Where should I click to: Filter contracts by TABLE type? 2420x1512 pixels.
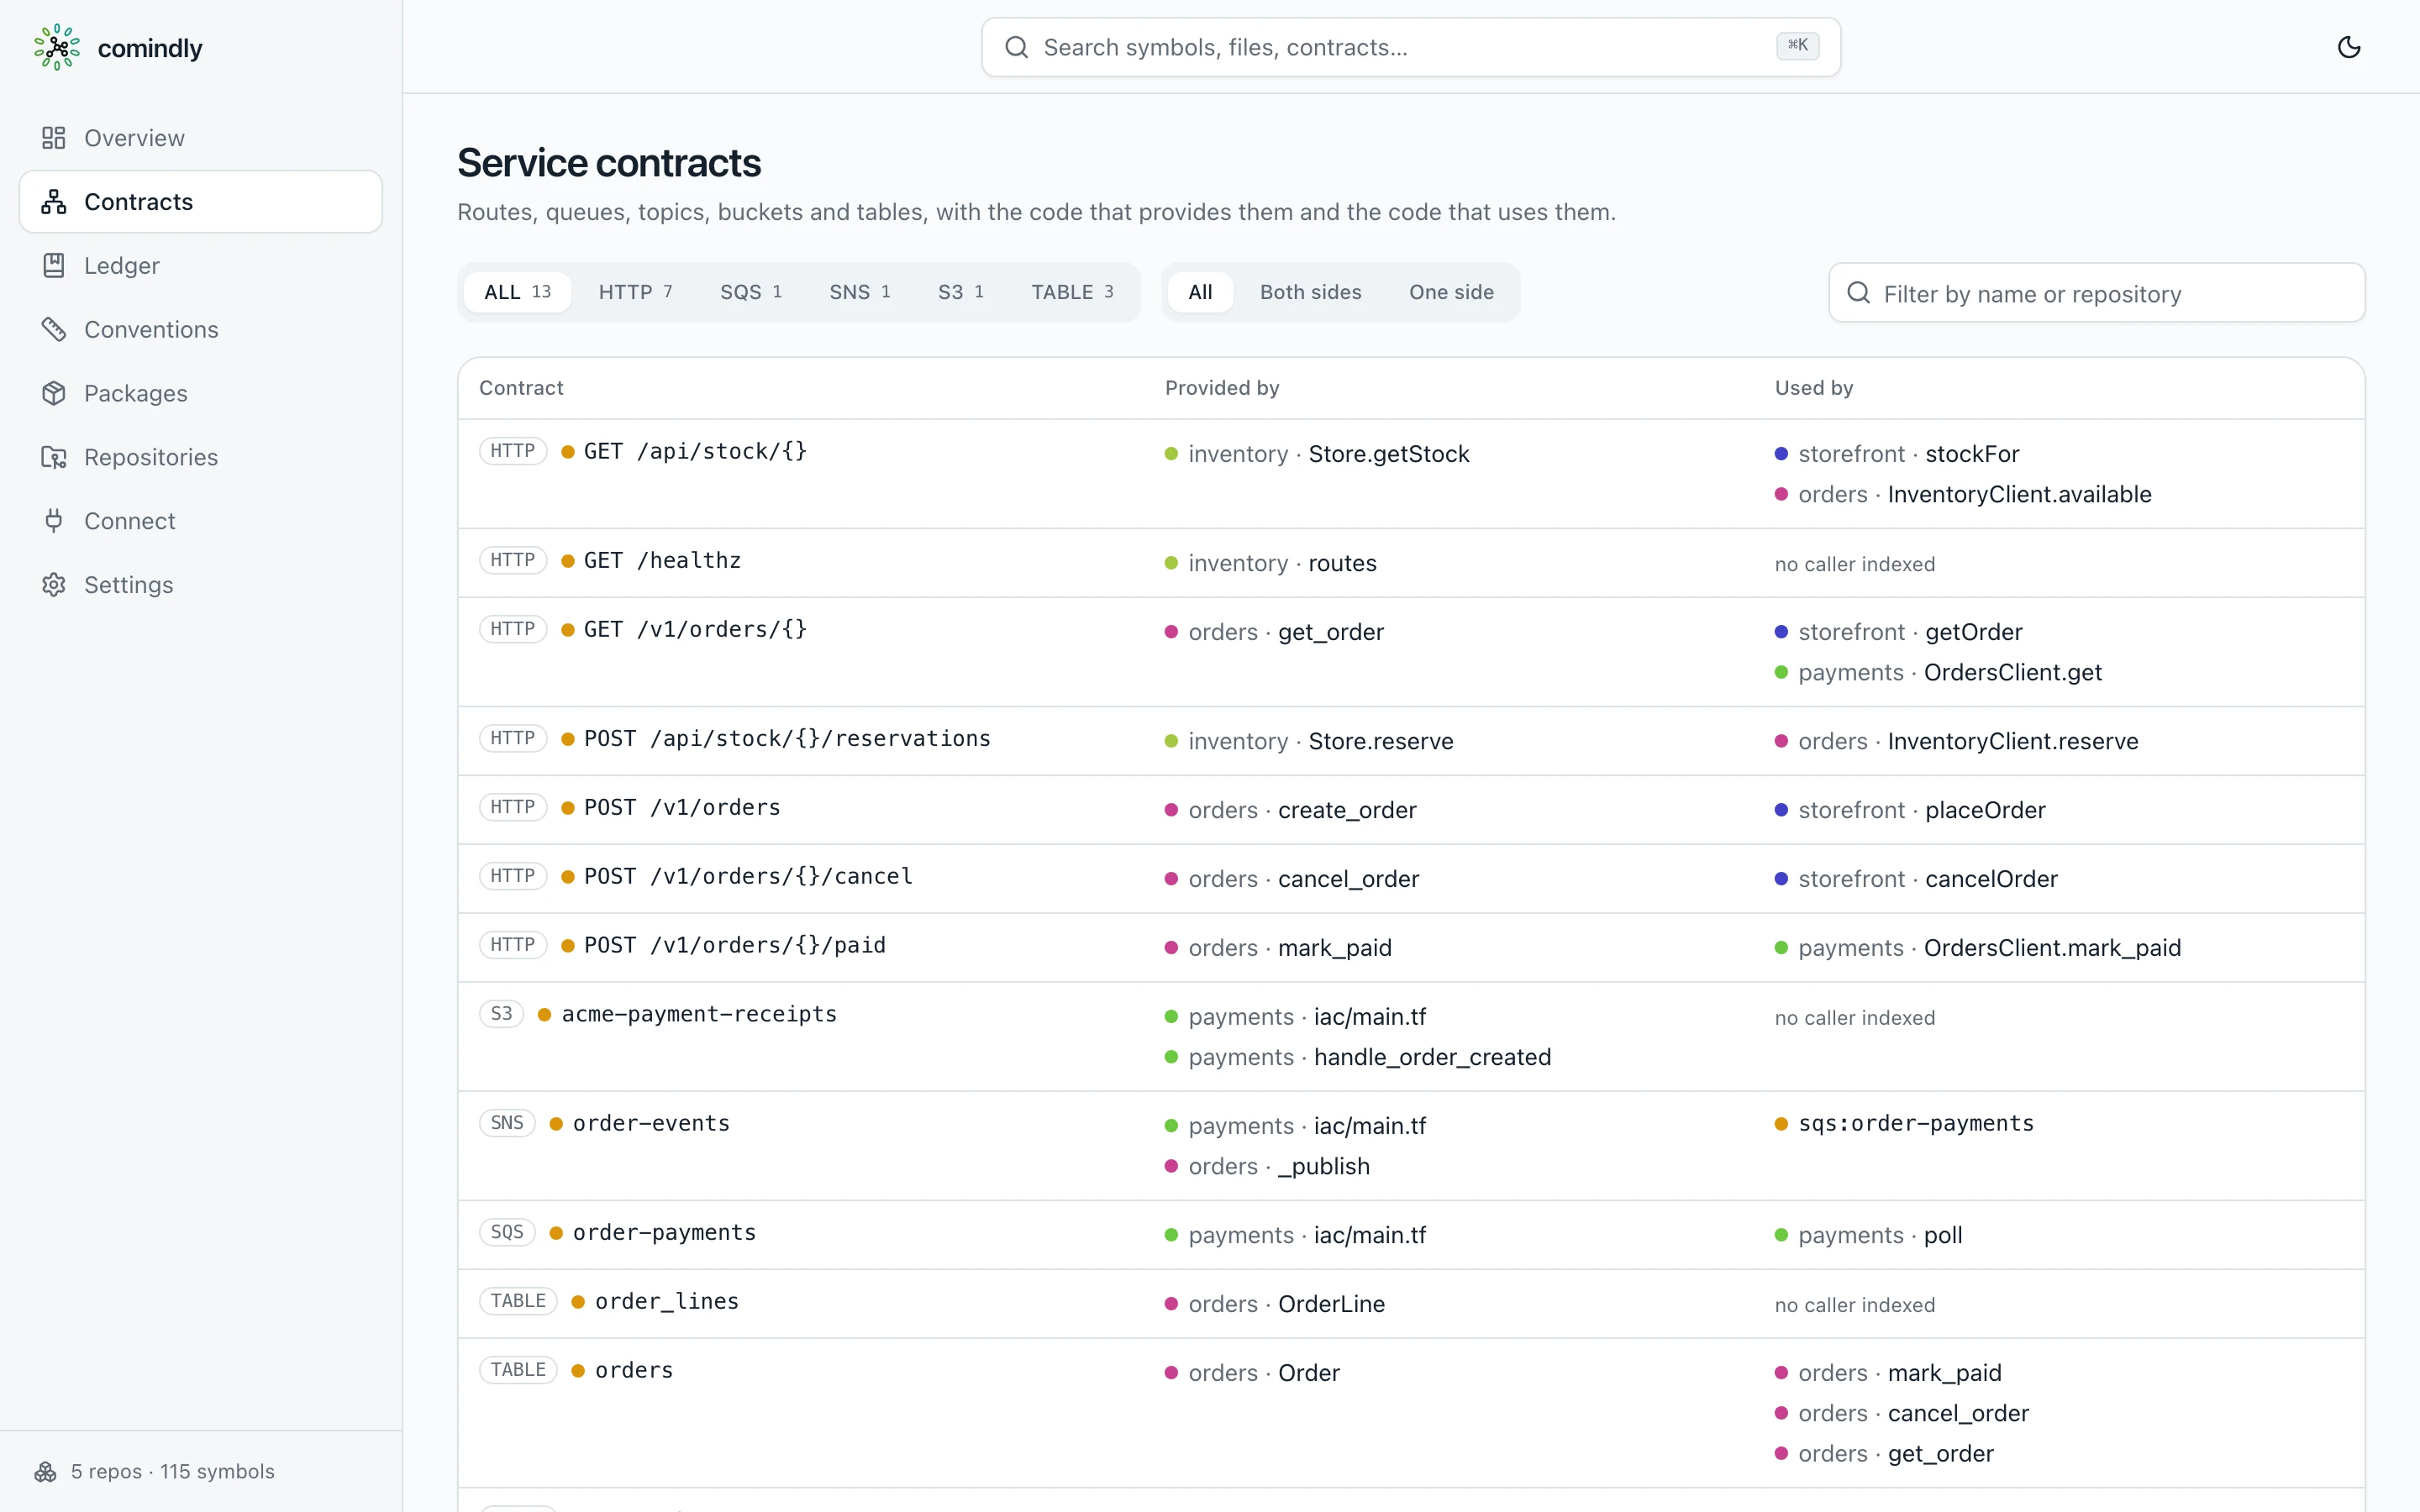click(1072, 292)
